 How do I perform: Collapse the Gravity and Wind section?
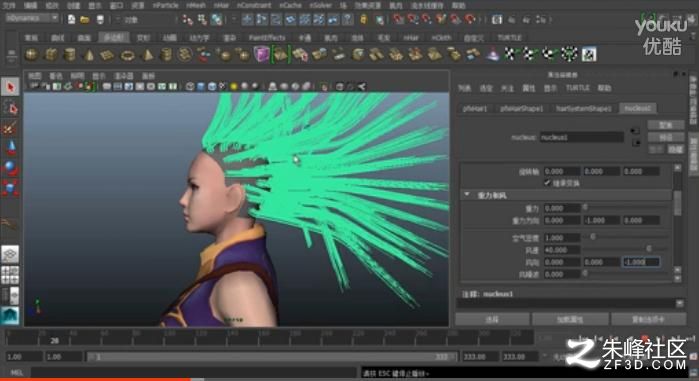[x=467, y=195]
